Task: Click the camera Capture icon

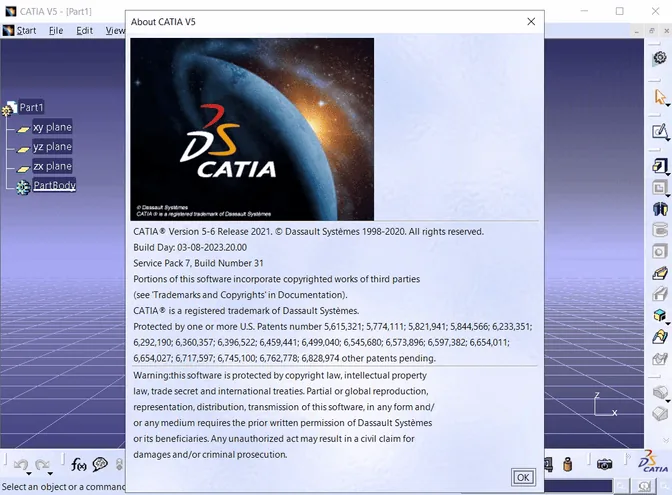Action: 604,464
